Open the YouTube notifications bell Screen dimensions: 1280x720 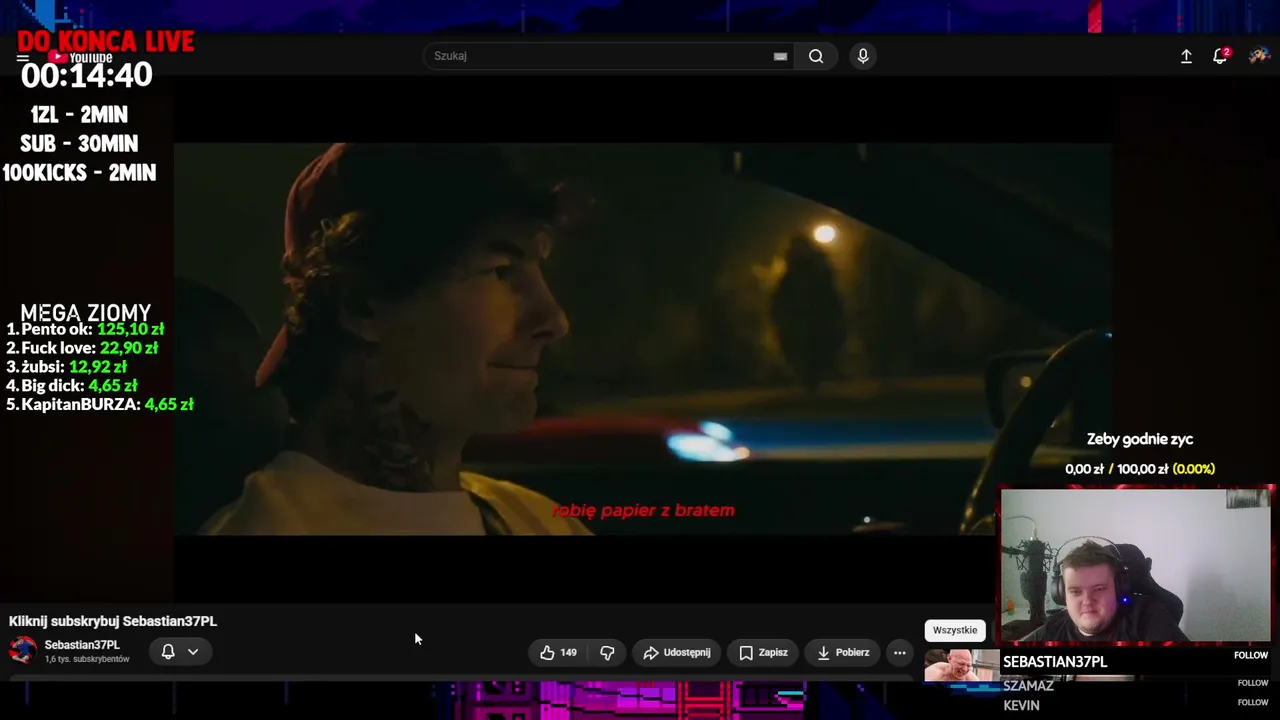pos(1220,56)
